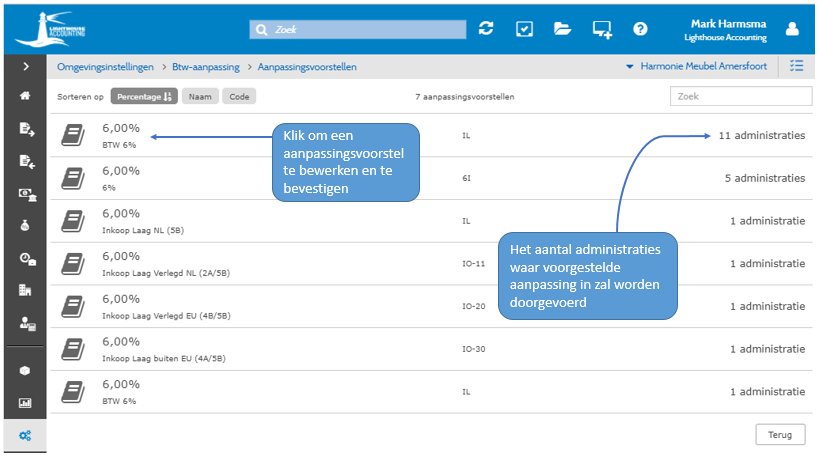
Task: Toggle the checklist view icon
Action: point(796,67)
